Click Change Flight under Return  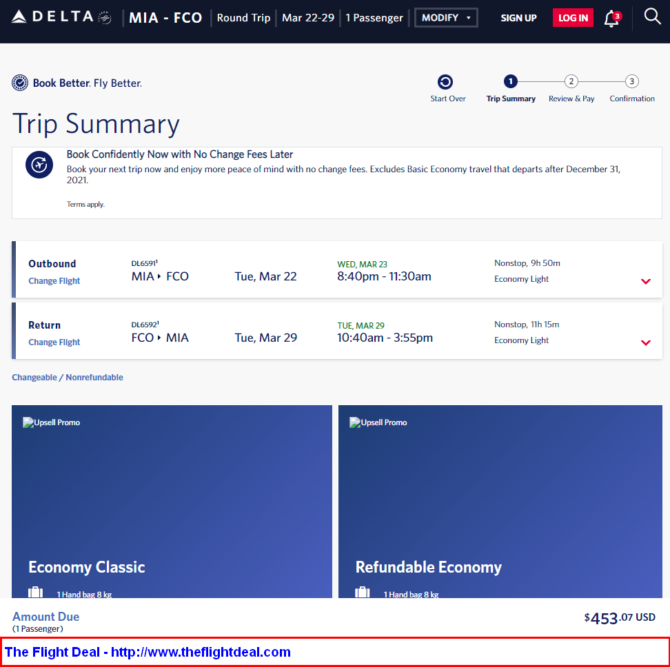(x=54, y=342)
